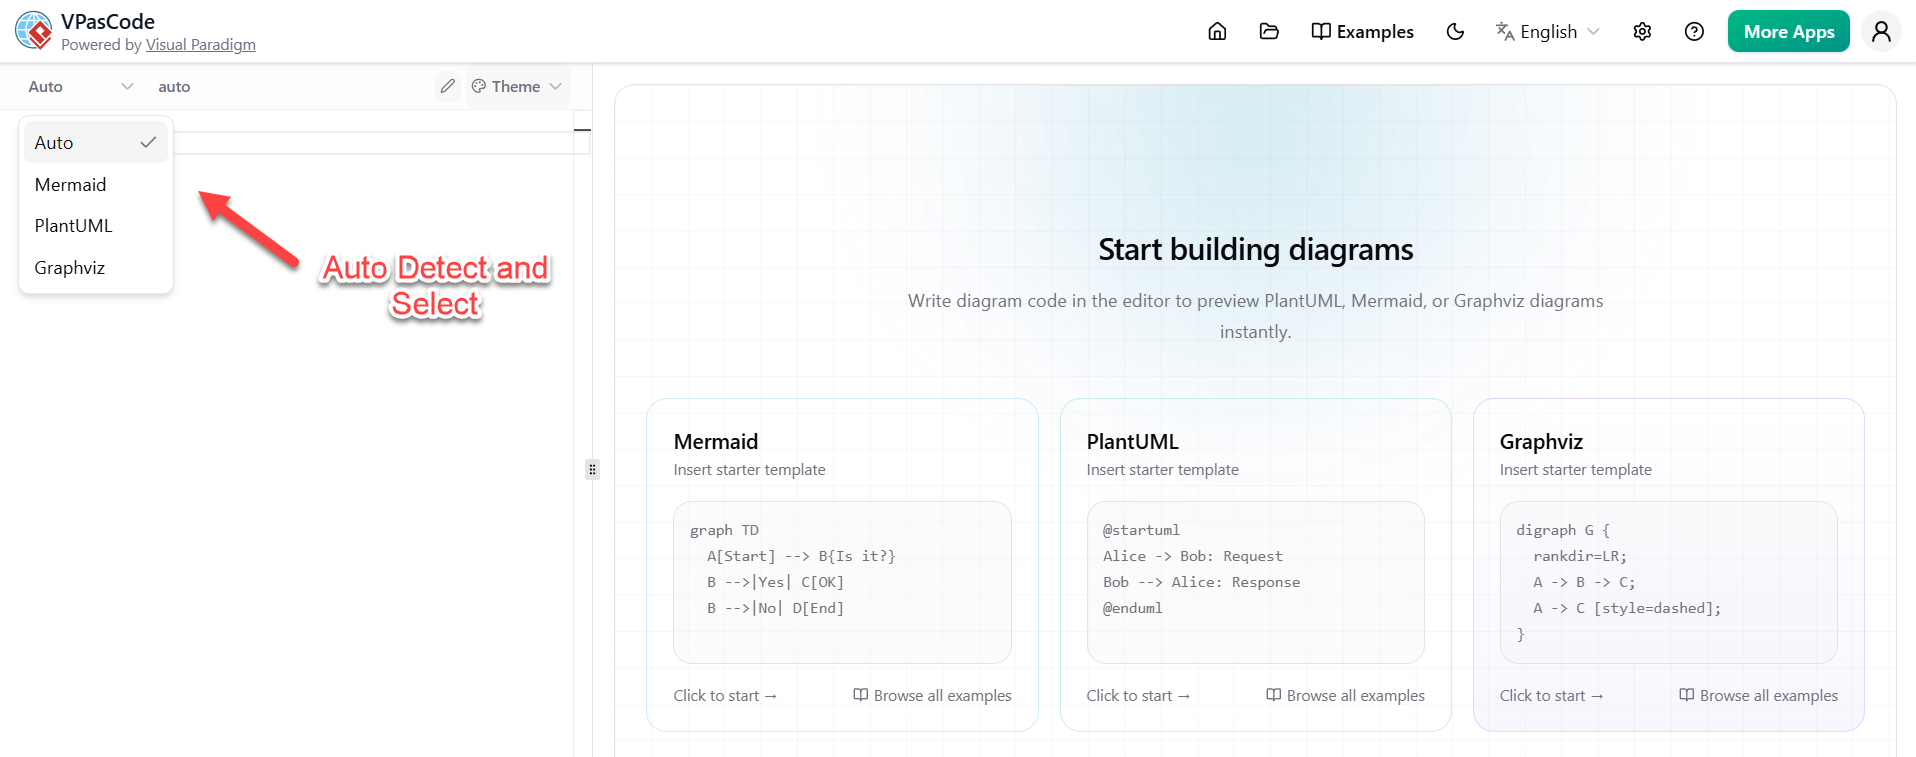1916x757 pixels.
Task: Browse all examples for Mermaid
Action: tap(932, 696)
